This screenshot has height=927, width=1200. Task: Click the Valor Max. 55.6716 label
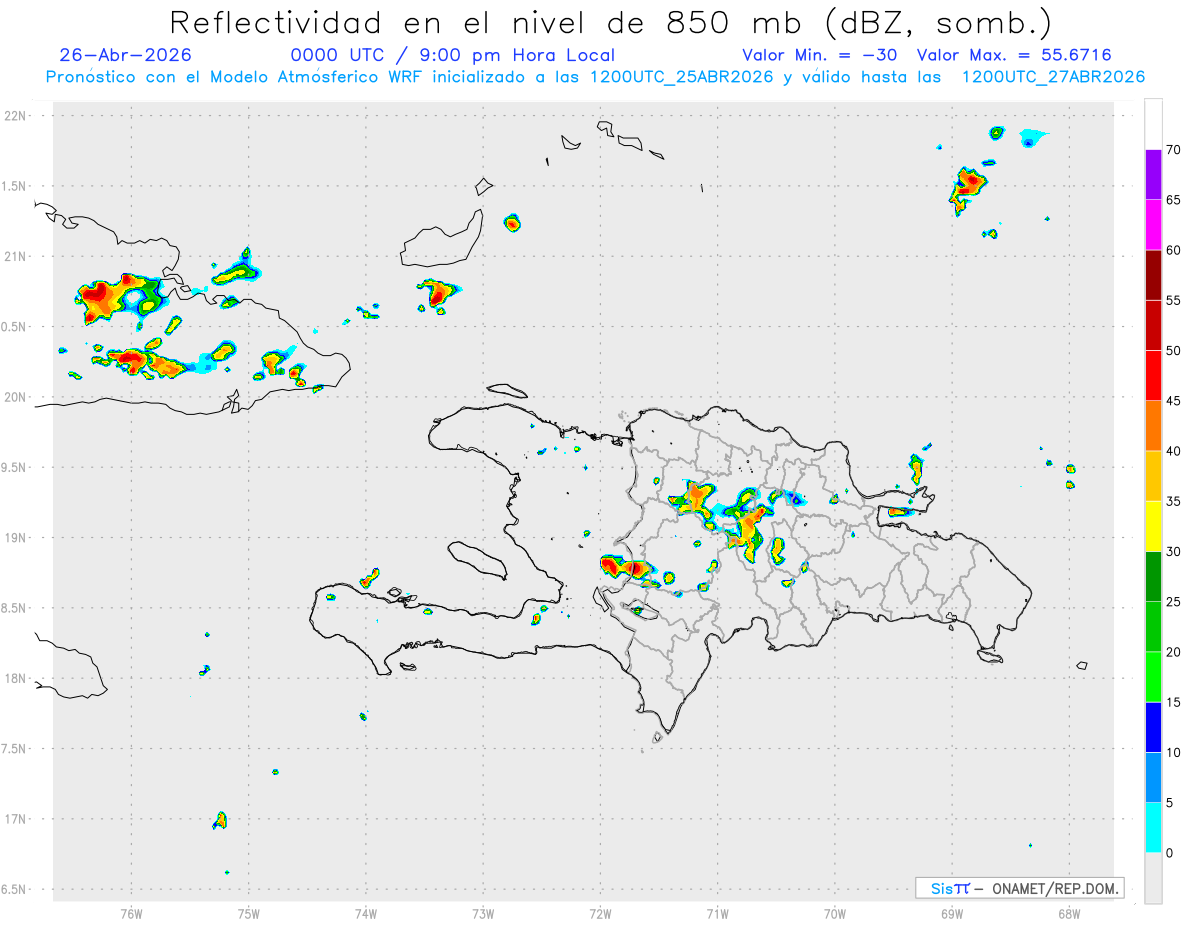click(1014, 55)
